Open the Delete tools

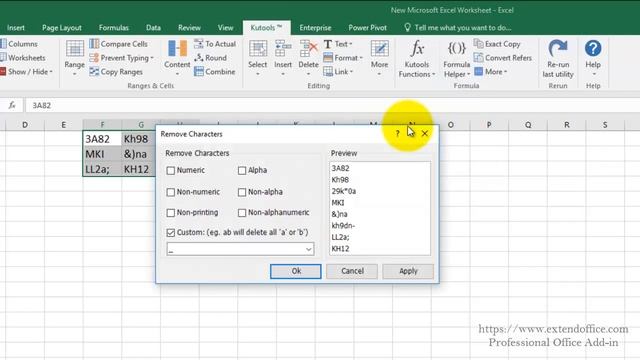point(308,58)
